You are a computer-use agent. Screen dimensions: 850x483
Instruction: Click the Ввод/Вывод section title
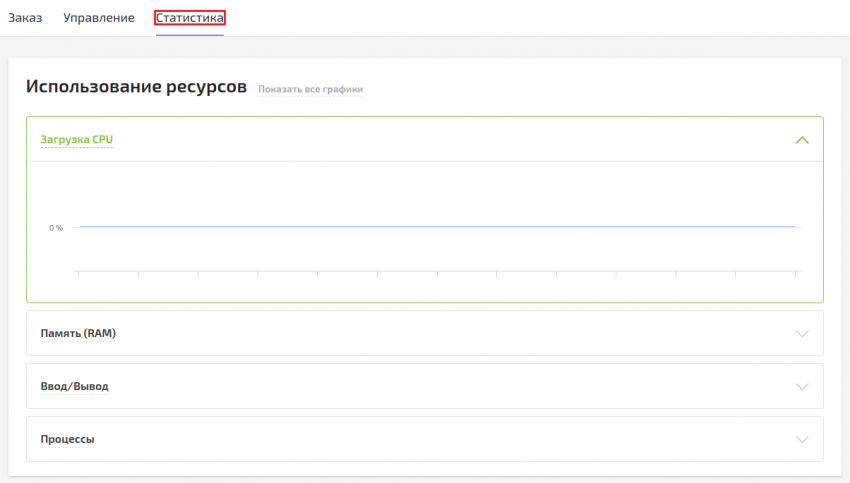pos(74,386)
